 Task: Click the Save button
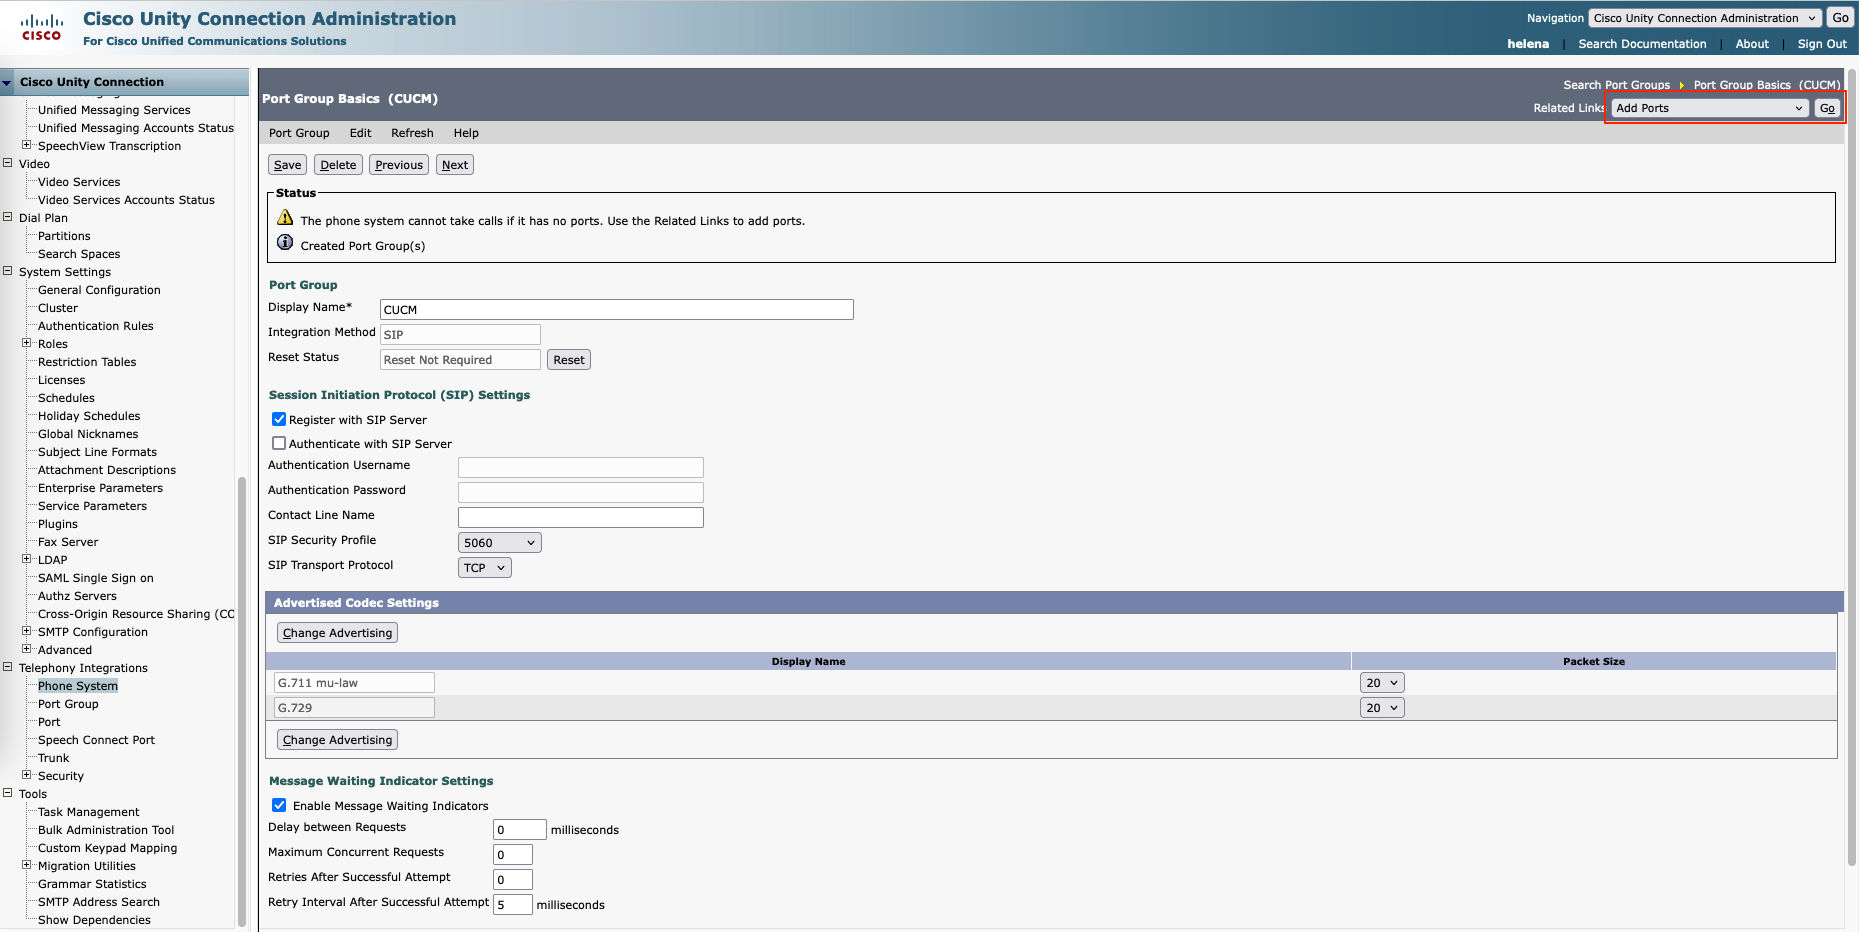click(287, 165)
